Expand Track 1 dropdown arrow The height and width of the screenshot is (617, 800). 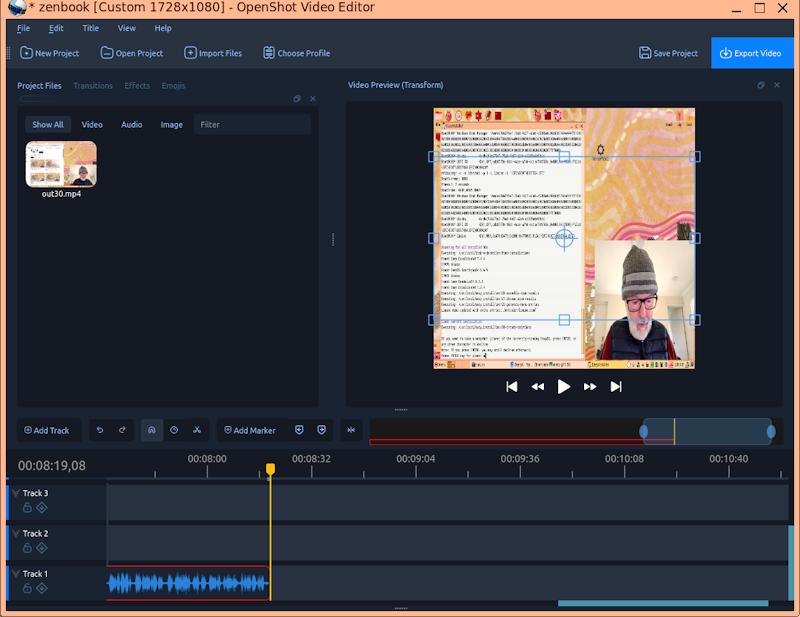15,574
